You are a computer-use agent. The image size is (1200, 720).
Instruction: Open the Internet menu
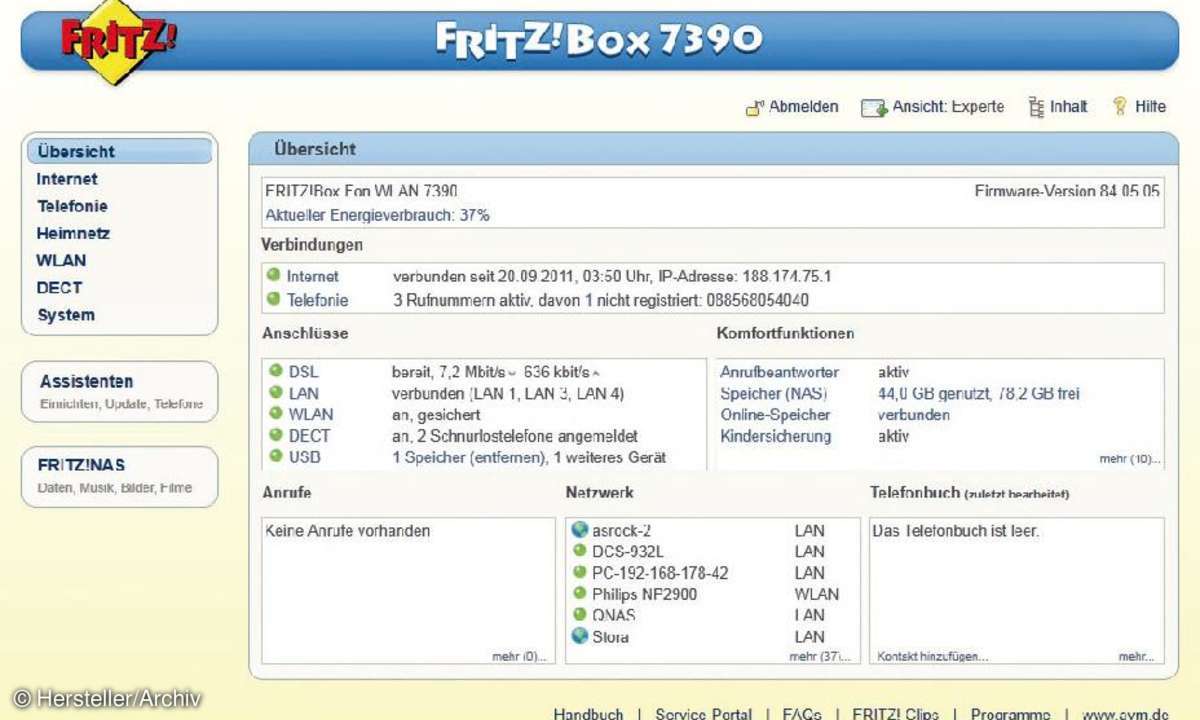tap(67, 179)
